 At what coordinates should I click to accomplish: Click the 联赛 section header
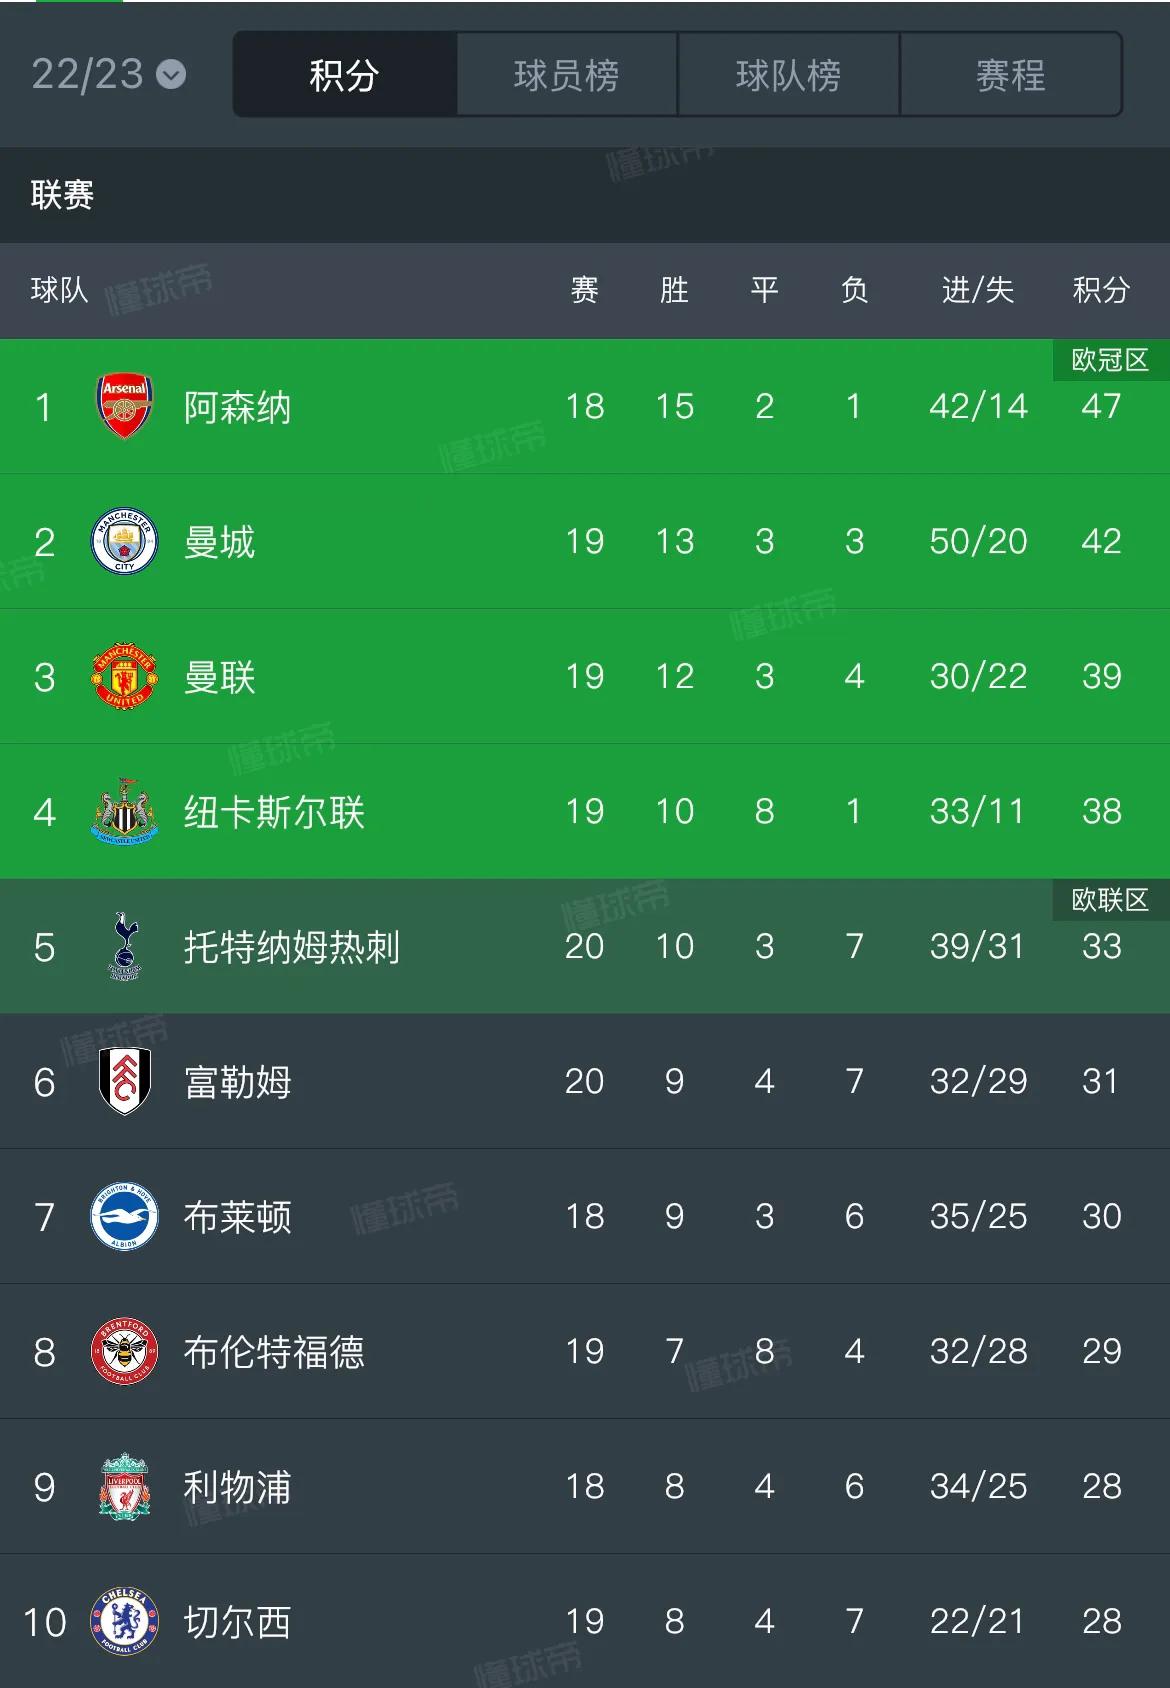pos(62,195)
